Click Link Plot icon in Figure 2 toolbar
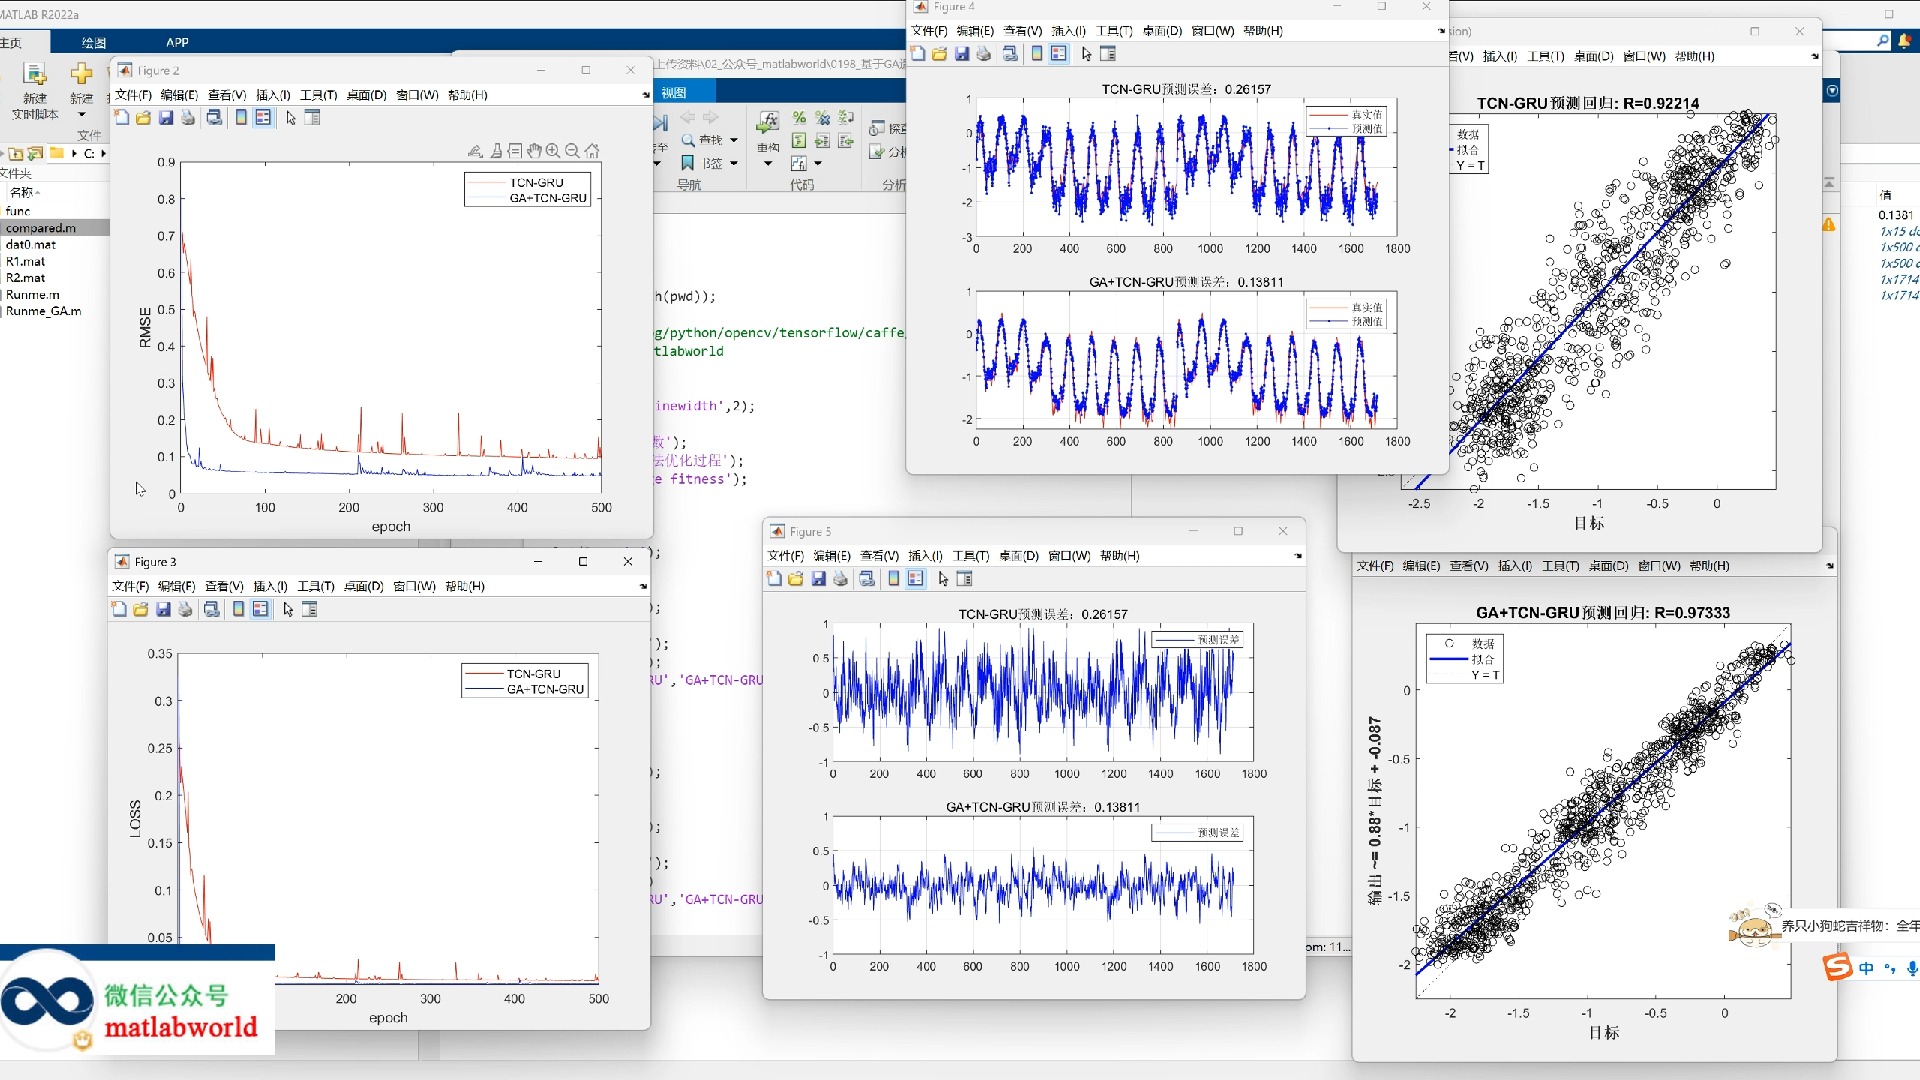The height and width of the screenshot is (1080, 1920). click(x=214, y=118)
